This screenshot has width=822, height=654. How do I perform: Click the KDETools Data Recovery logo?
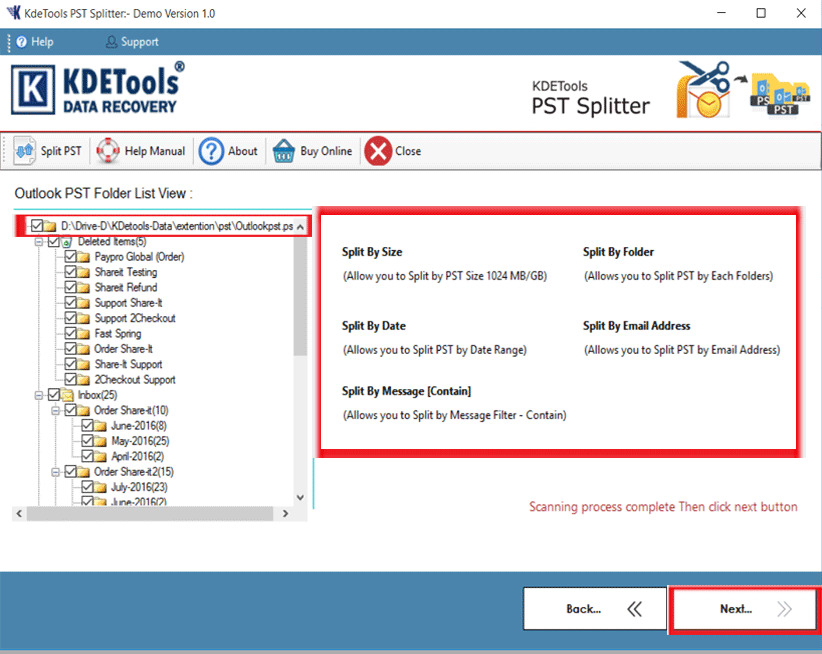pyautogui.click(x=98, y=89)
